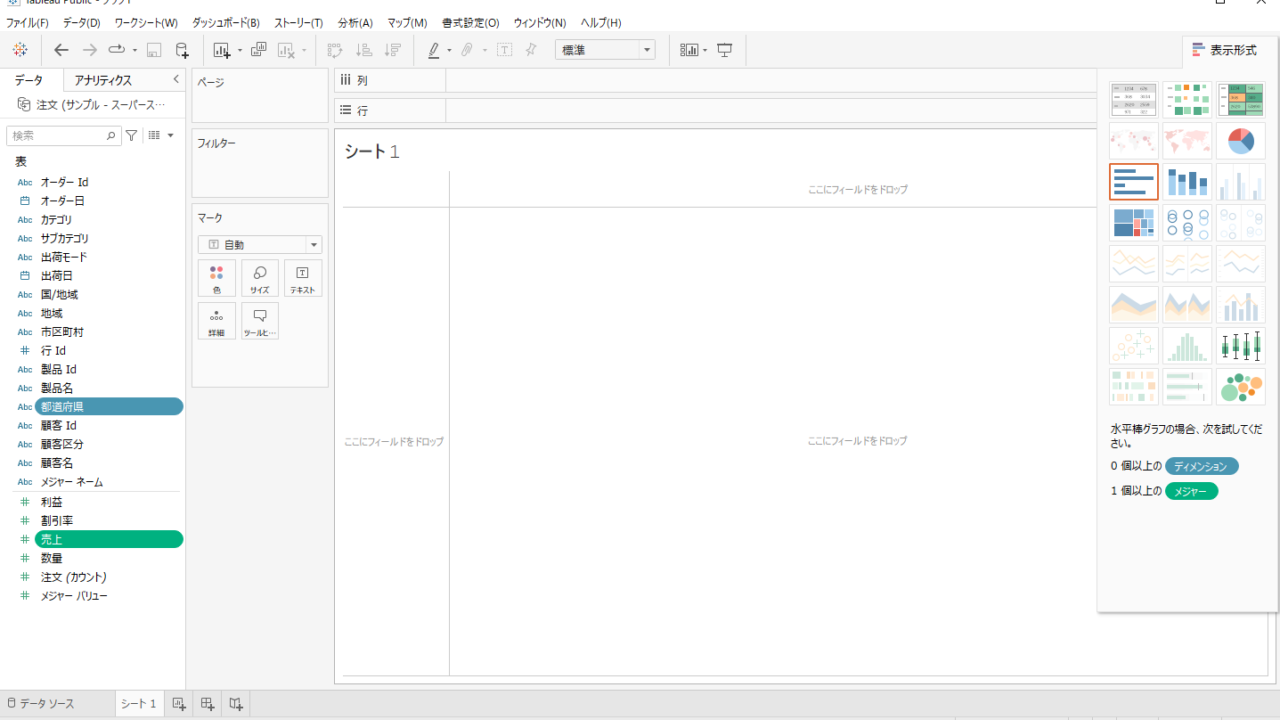The width and height of the screenshot is (1280, 720).
Task: Click the 行 rows shelf
Action: [x=715, y=110]
